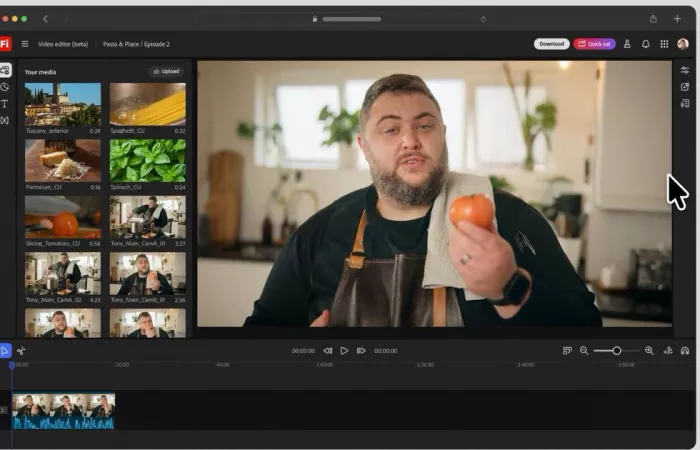This screenshot has height=450, width=700.
Task: Open the transitions panel in left sidebar
Action: 5,120
